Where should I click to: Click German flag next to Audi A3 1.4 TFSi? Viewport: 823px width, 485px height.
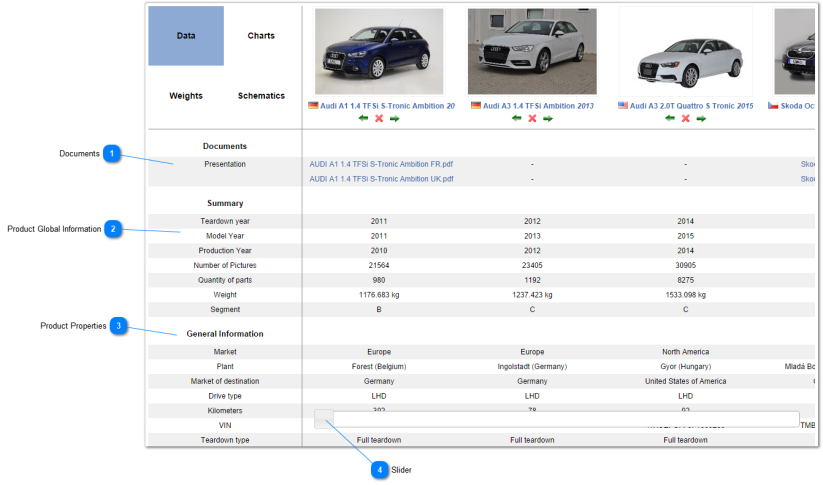[476, 106]
